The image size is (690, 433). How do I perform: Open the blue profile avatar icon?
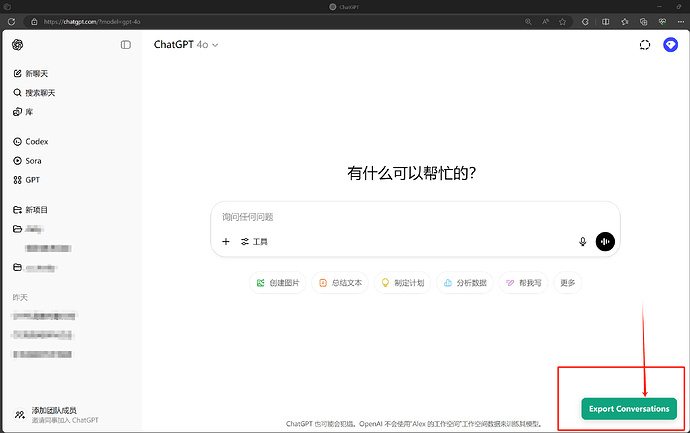(670, 44)
